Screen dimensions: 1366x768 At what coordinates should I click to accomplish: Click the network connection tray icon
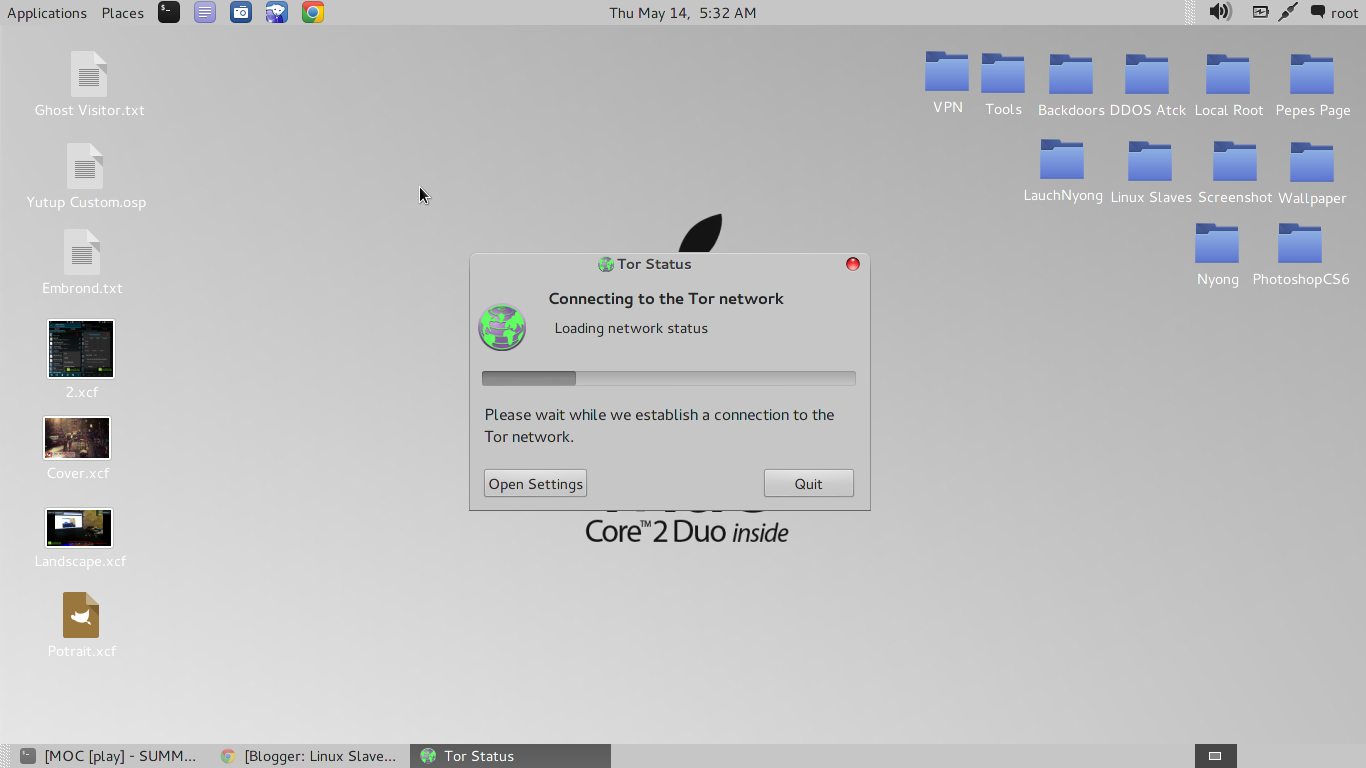(1287, 12)
